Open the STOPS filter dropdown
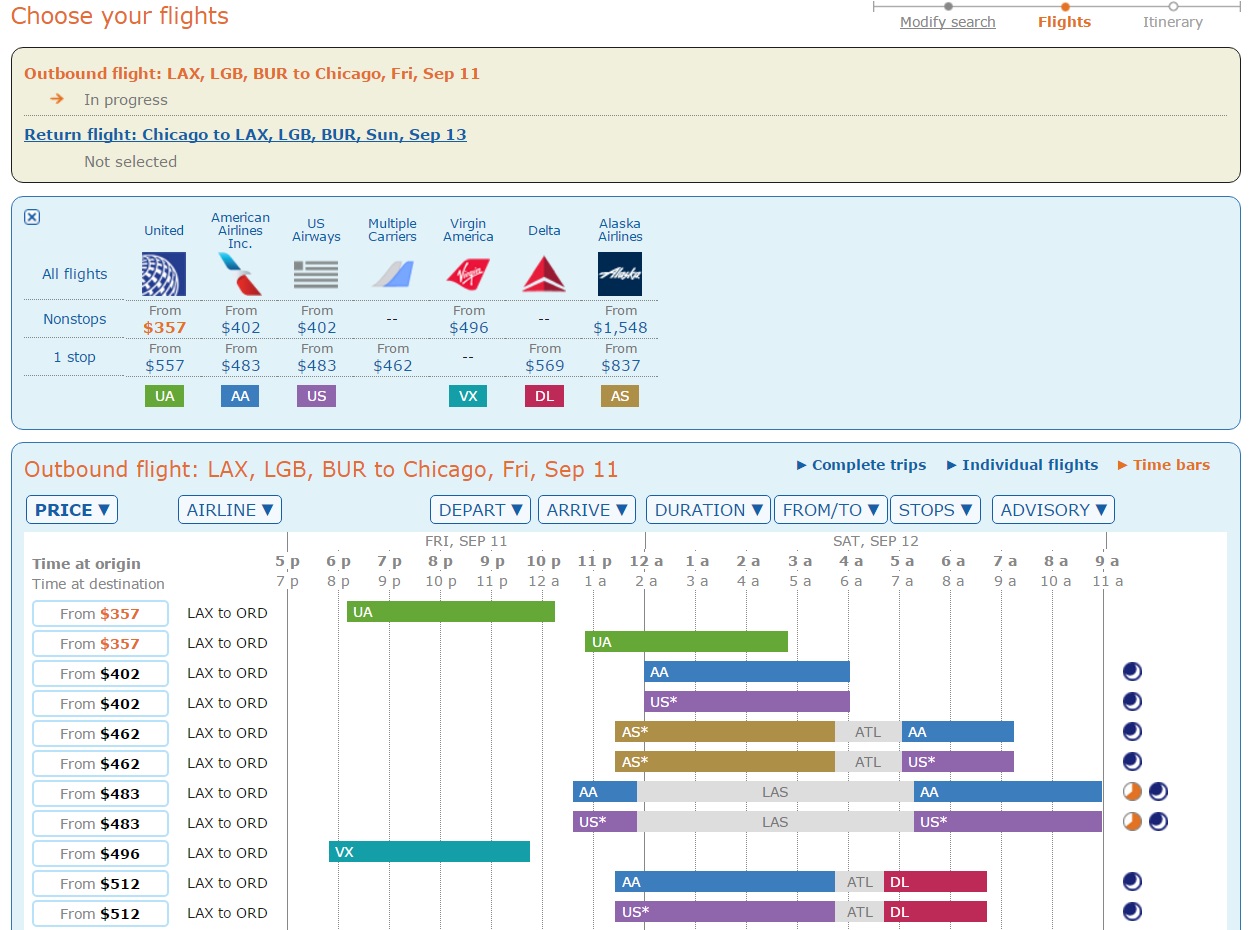The height and width of the screenshot is (930, 1256). tap(935, 510)
